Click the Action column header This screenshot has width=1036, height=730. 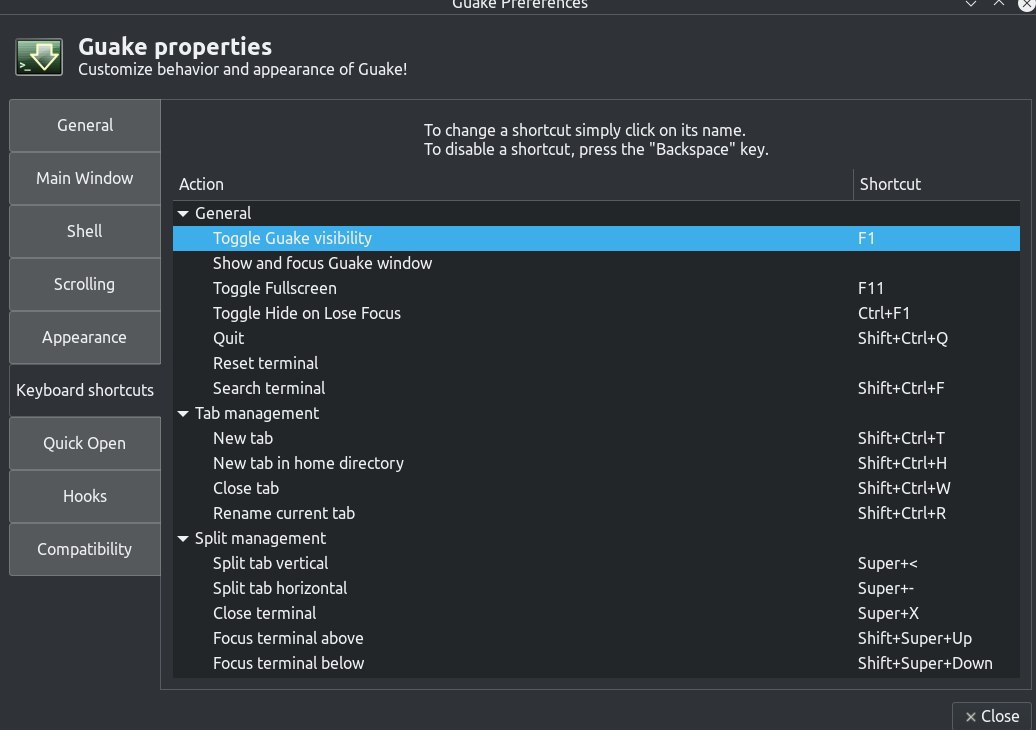pyautogui.click(x=202, y=184)
